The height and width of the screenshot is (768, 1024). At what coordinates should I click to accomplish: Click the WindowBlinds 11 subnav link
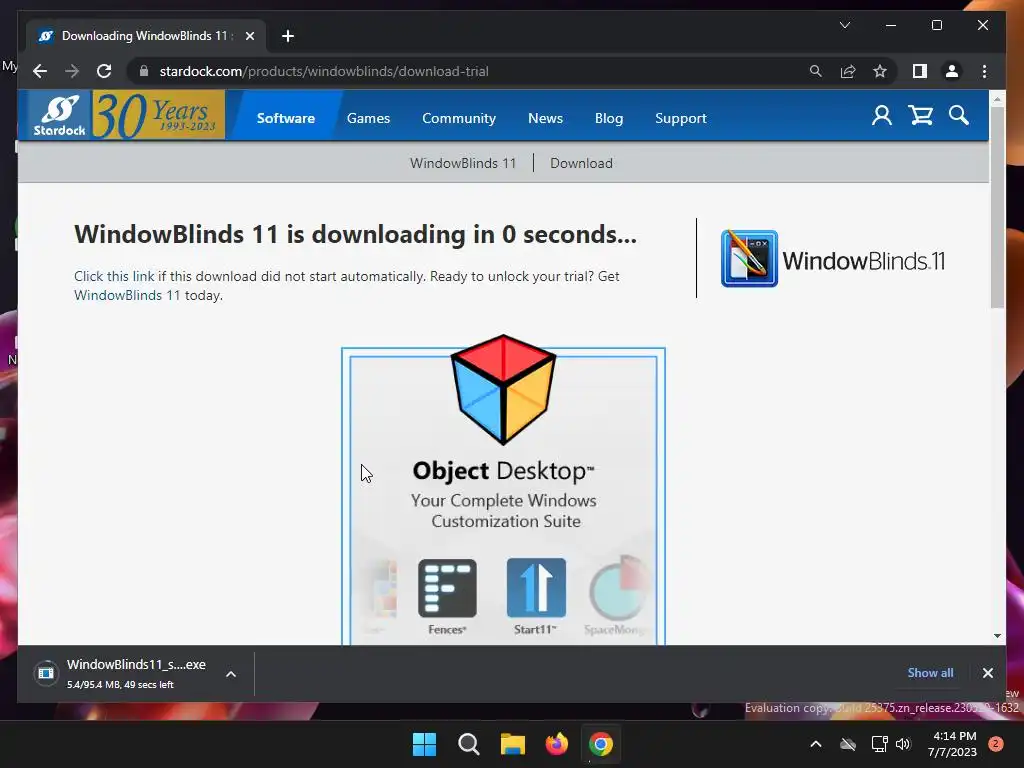(x=463, y=163)
